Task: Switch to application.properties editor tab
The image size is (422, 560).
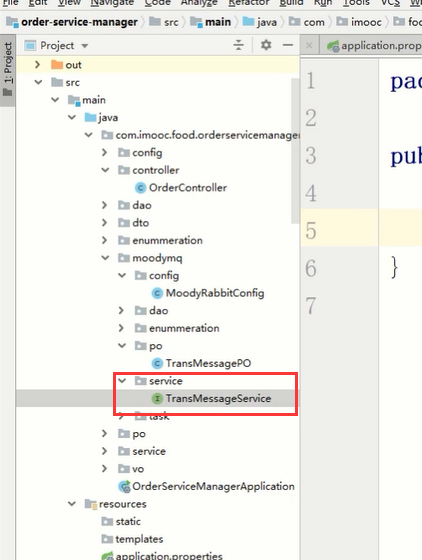Action: point(374,46)
